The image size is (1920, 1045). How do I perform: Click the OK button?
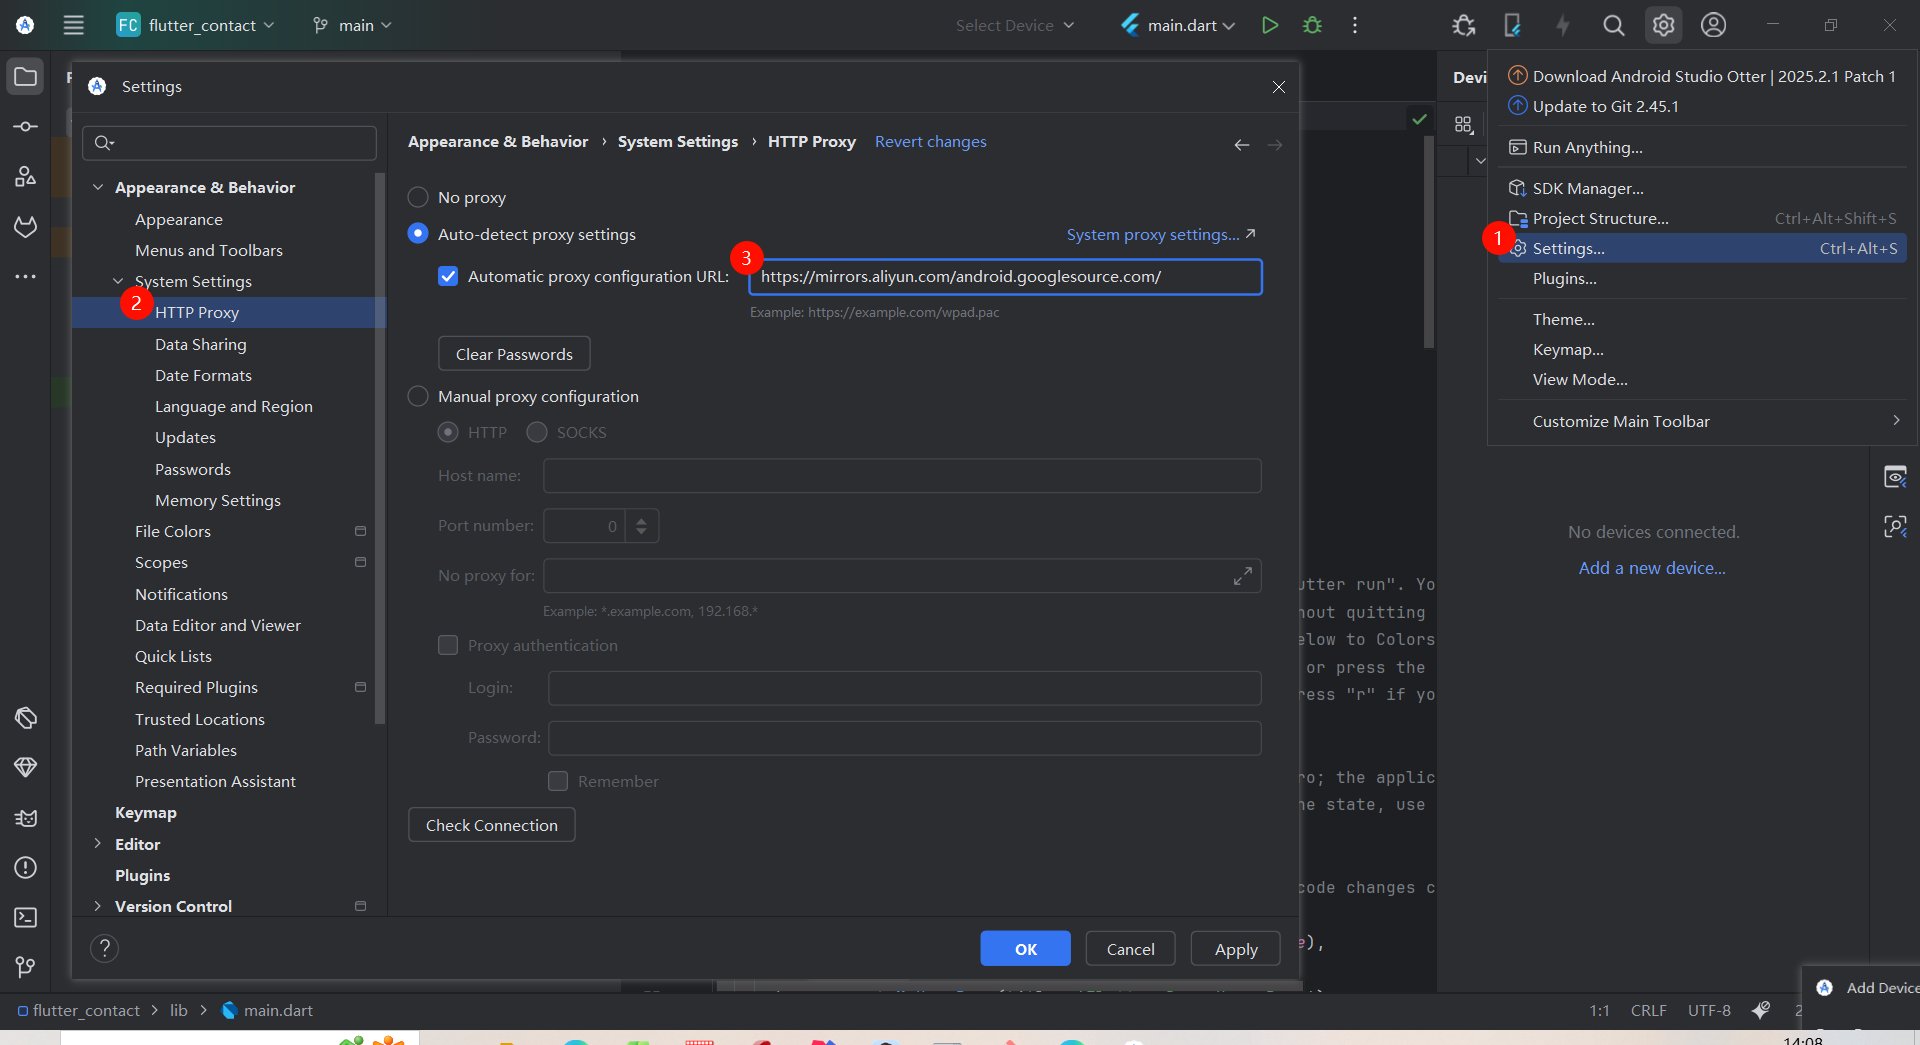[x=1025, y=949]
